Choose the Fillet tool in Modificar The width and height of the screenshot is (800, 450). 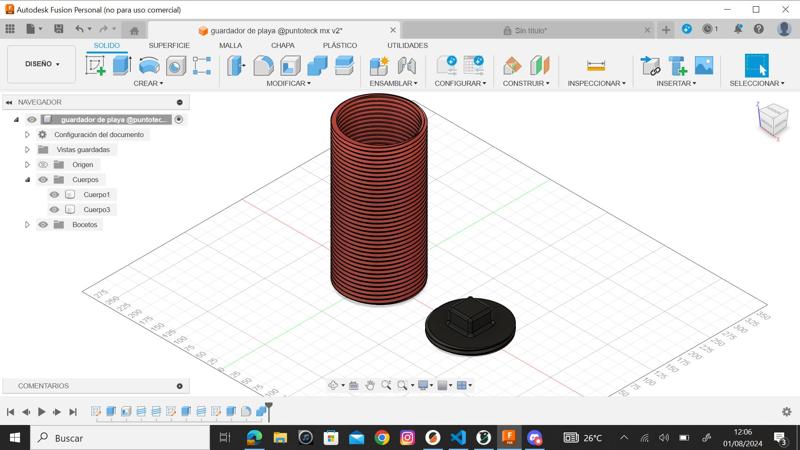(x=263, y=66)
